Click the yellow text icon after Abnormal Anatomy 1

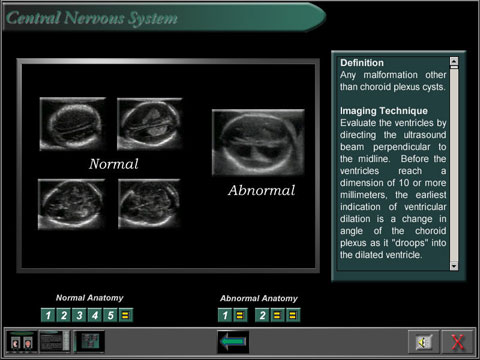point(240,315)
